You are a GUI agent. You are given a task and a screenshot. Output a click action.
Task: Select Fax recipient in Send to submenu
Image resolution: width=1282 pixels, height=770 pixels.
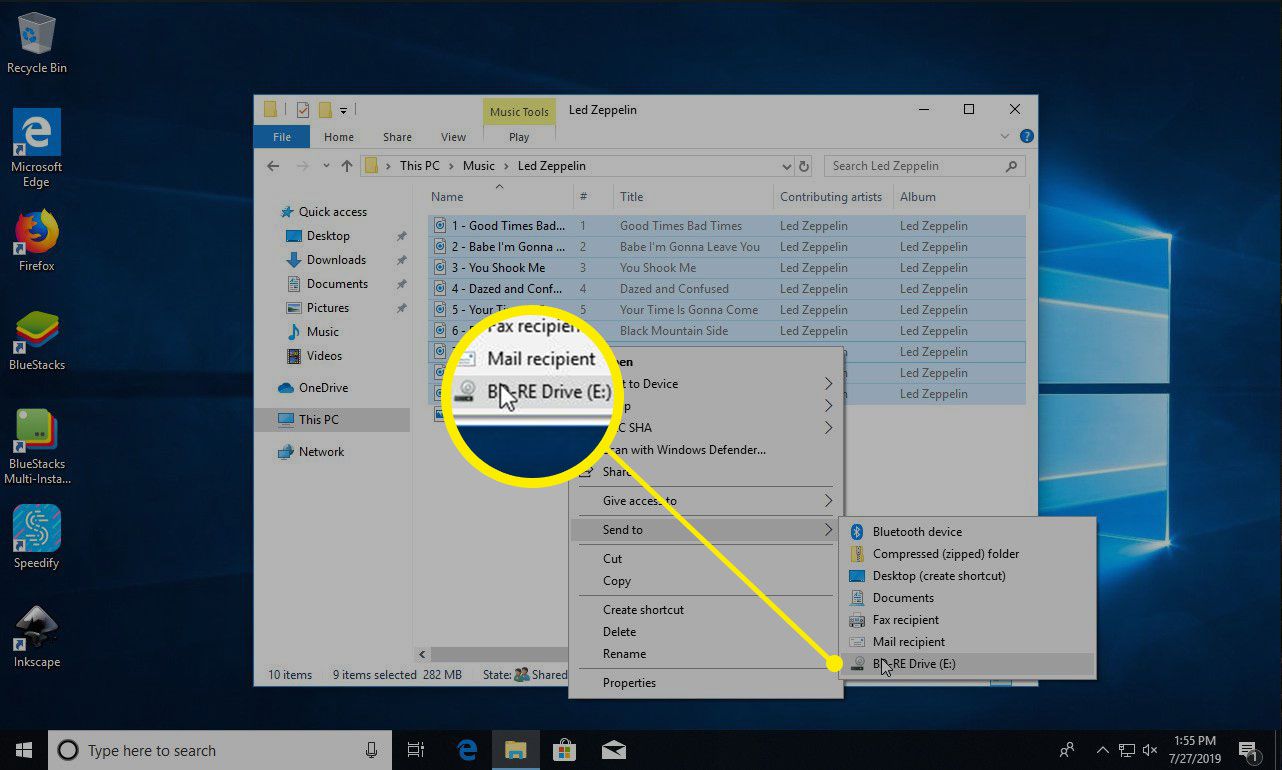pyautogui.click(x=969, y=620)
